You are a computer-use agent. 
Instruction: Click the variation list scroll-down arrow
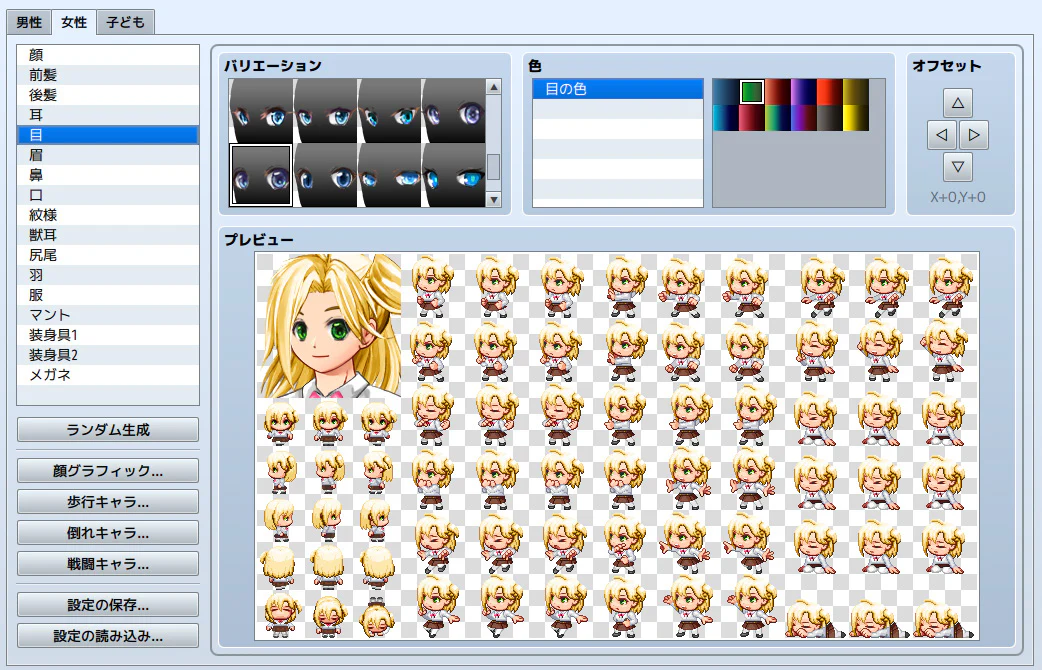[x=494, y=199]
